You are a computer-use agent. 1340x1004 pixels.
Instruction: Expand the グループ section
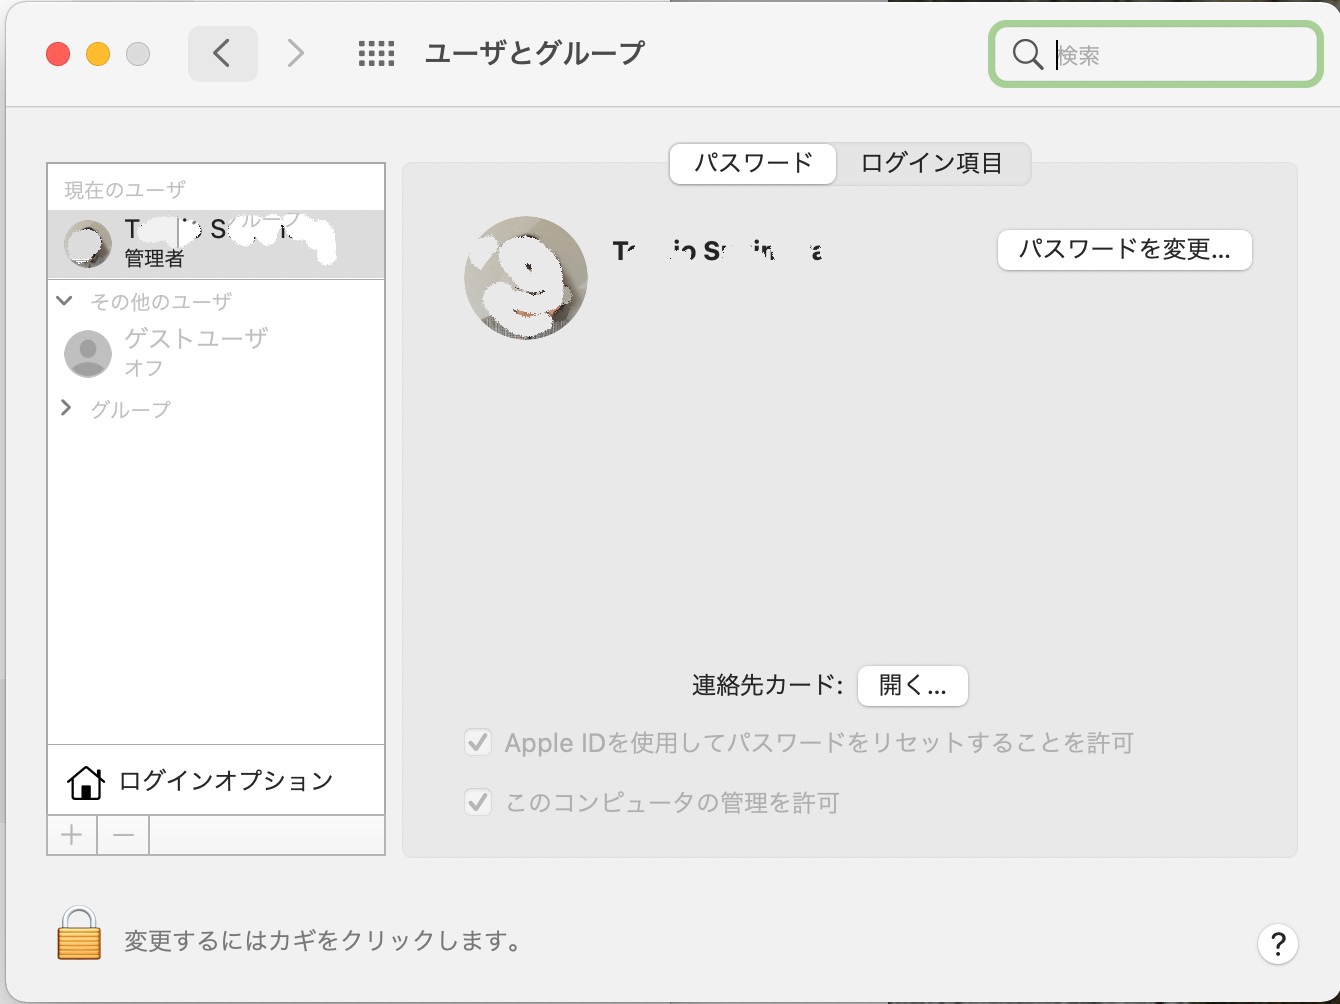(65, 408)
